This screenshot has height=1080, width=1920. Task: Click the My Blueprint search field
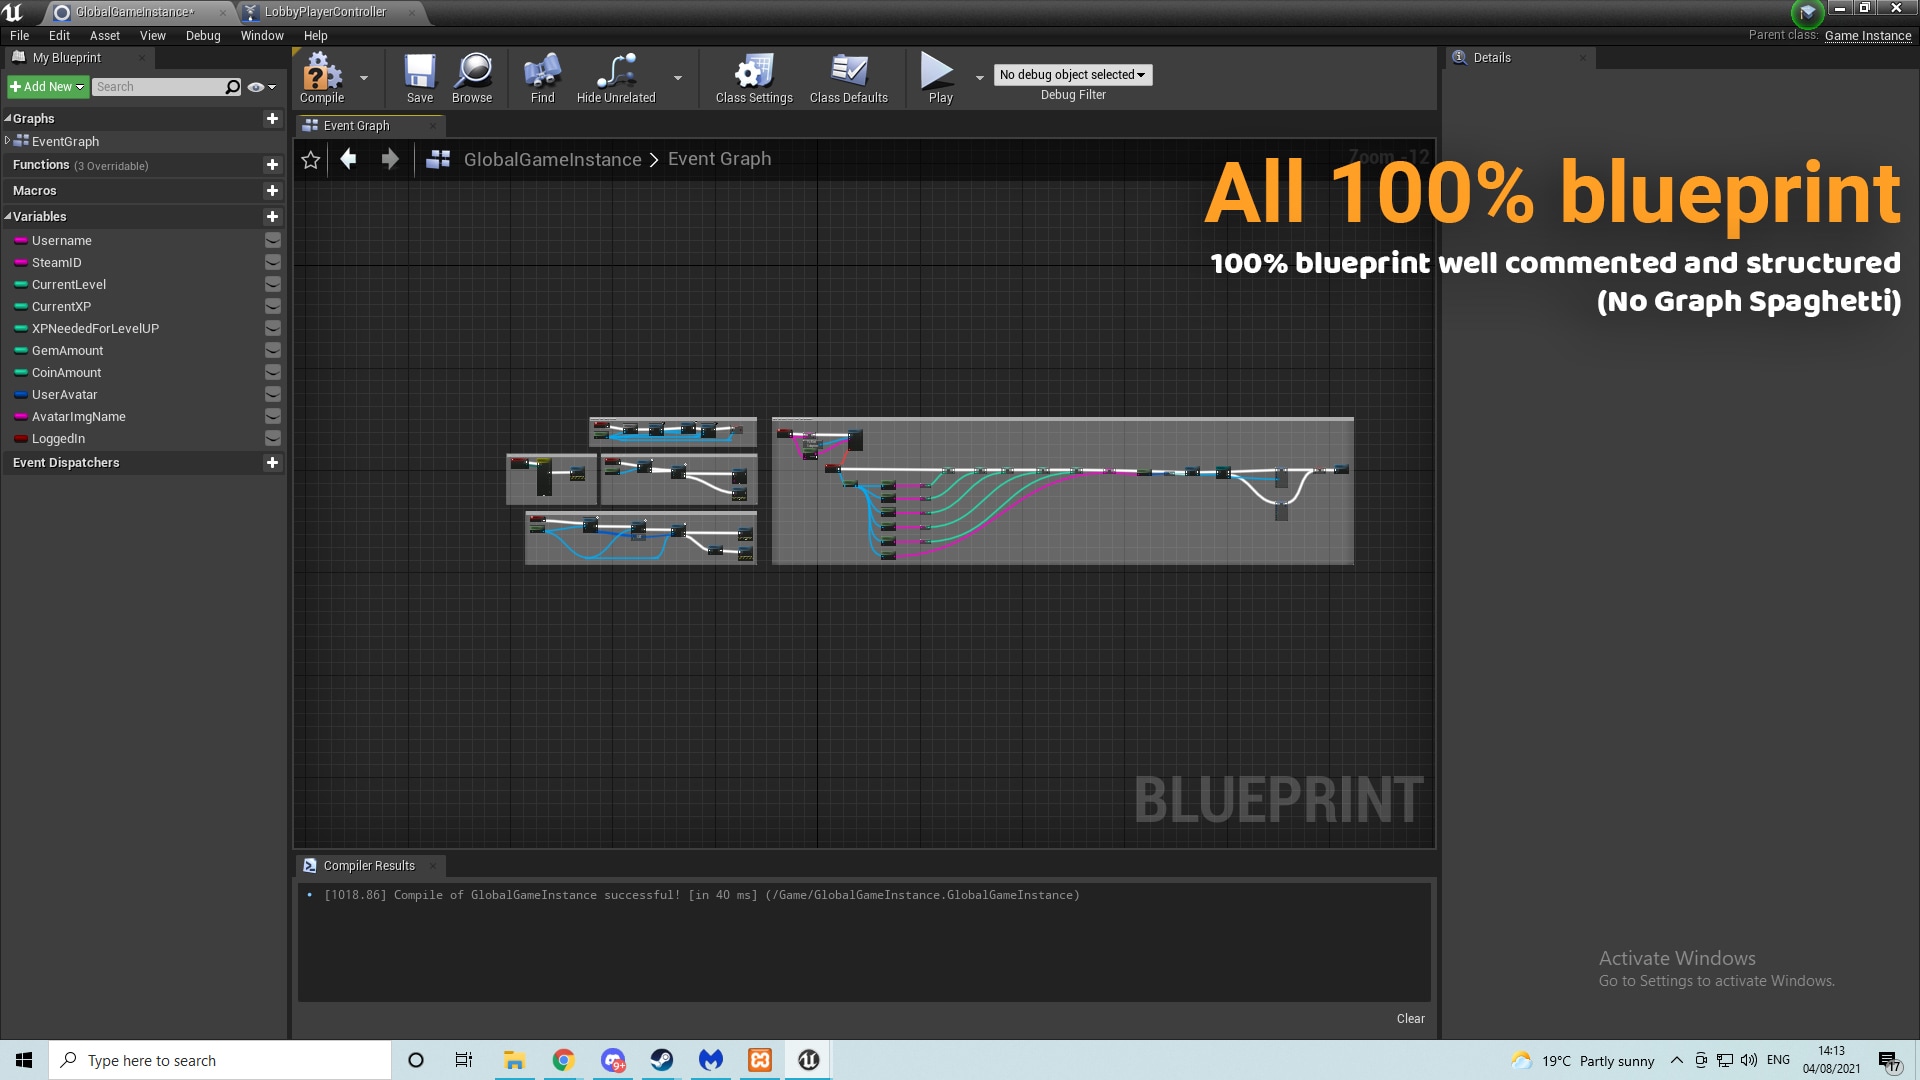coord(159,87)
